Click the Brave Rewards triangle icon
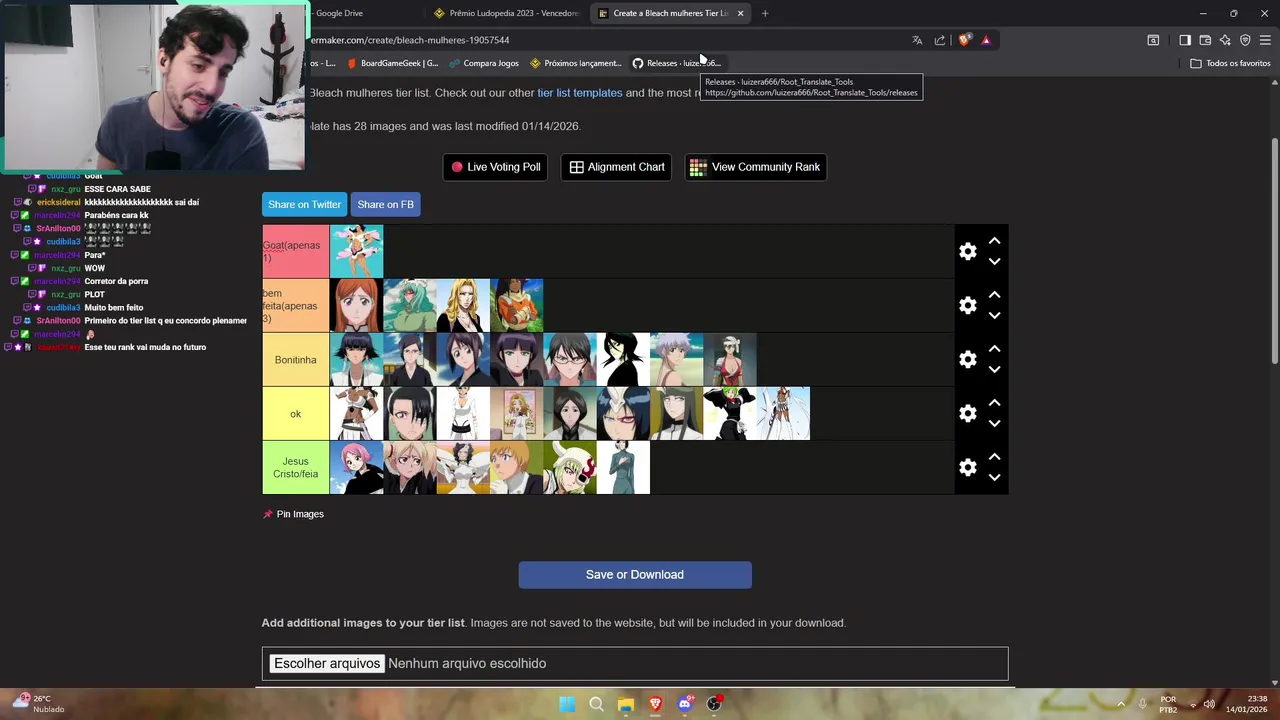Screen dimensions: 1280x720 click(986, 40)
